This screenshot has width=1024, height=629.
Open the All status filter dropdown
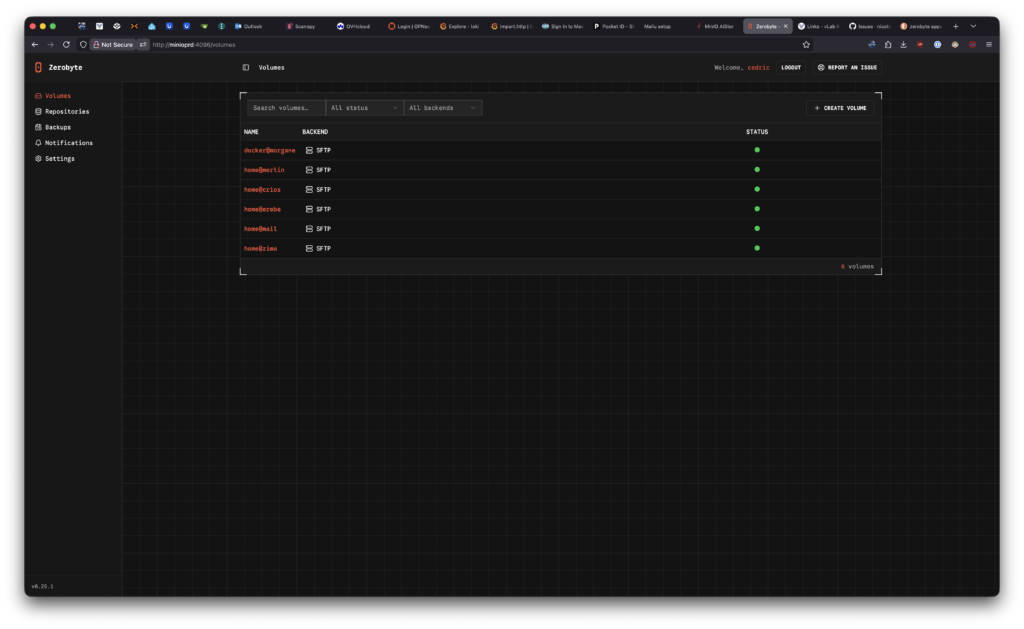(x=364, y=108)
